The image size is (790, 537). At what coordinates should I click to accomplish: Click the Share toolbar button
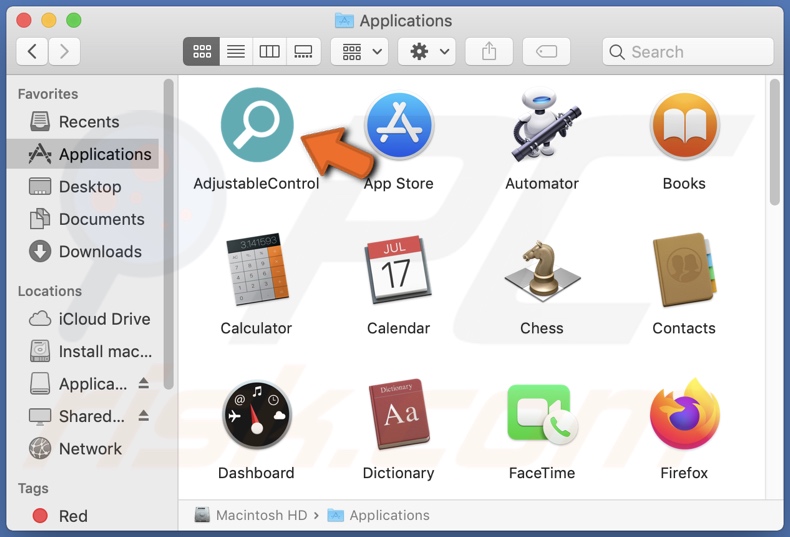tap(489, 51)
